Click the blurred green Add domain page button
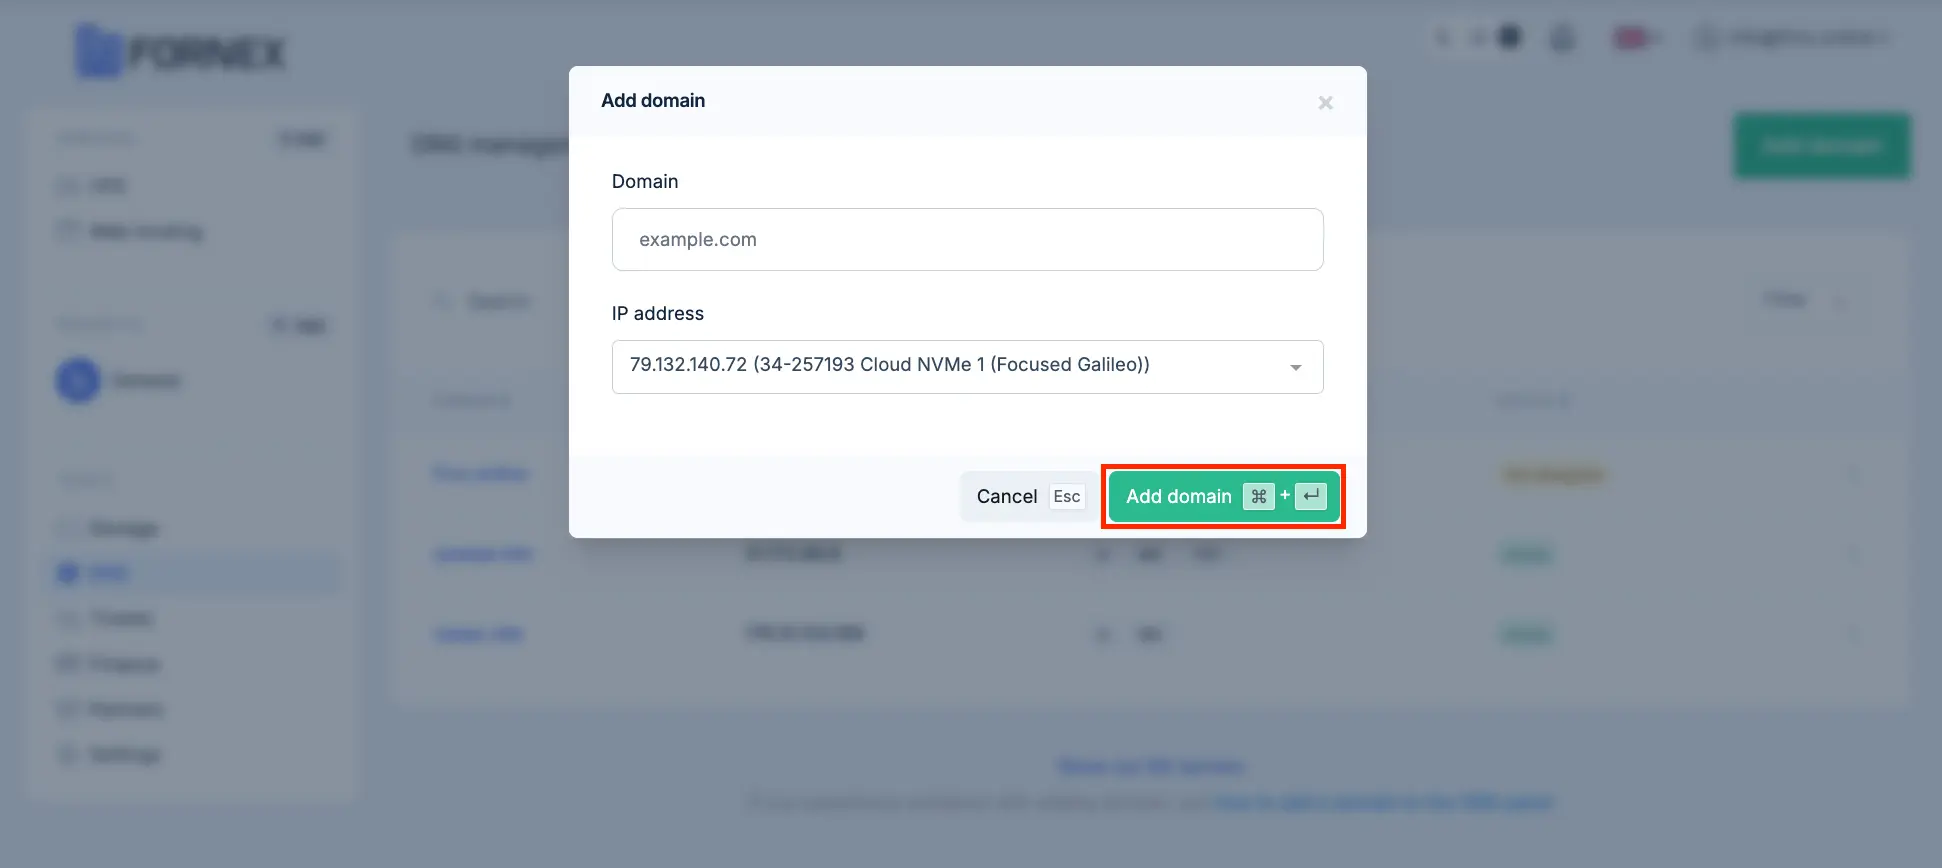Image resolution: width=1942 pixels, height=868 pixels. tap(1822, 146)
